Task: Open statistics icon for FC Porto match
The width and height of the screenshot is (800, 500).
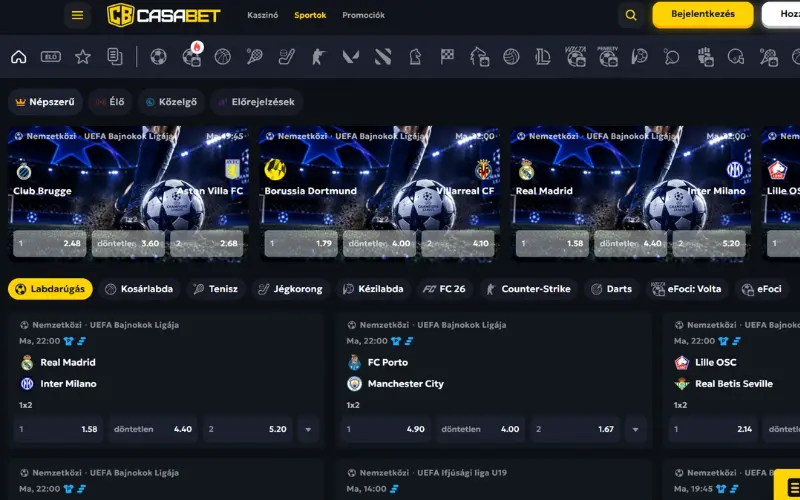Action: pyautogui.click(x=409, y=341)
